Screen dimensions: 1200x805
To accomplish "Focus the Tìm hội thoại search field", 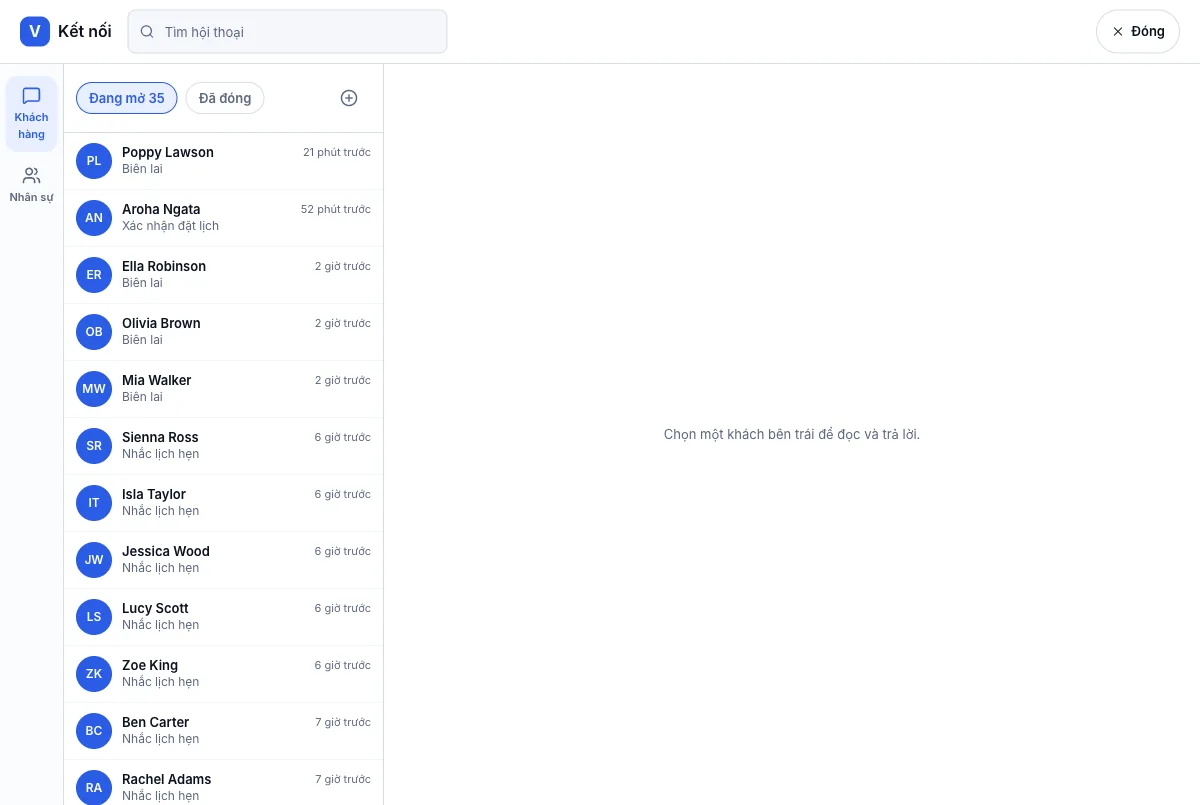I will point(287,32).
